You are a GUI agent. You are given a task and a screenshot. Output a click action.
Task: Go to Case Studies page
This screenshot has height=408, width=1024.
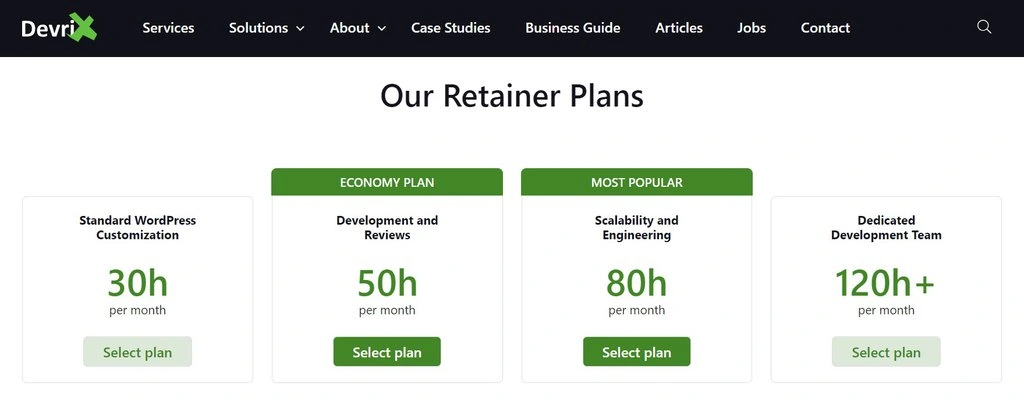450,28
